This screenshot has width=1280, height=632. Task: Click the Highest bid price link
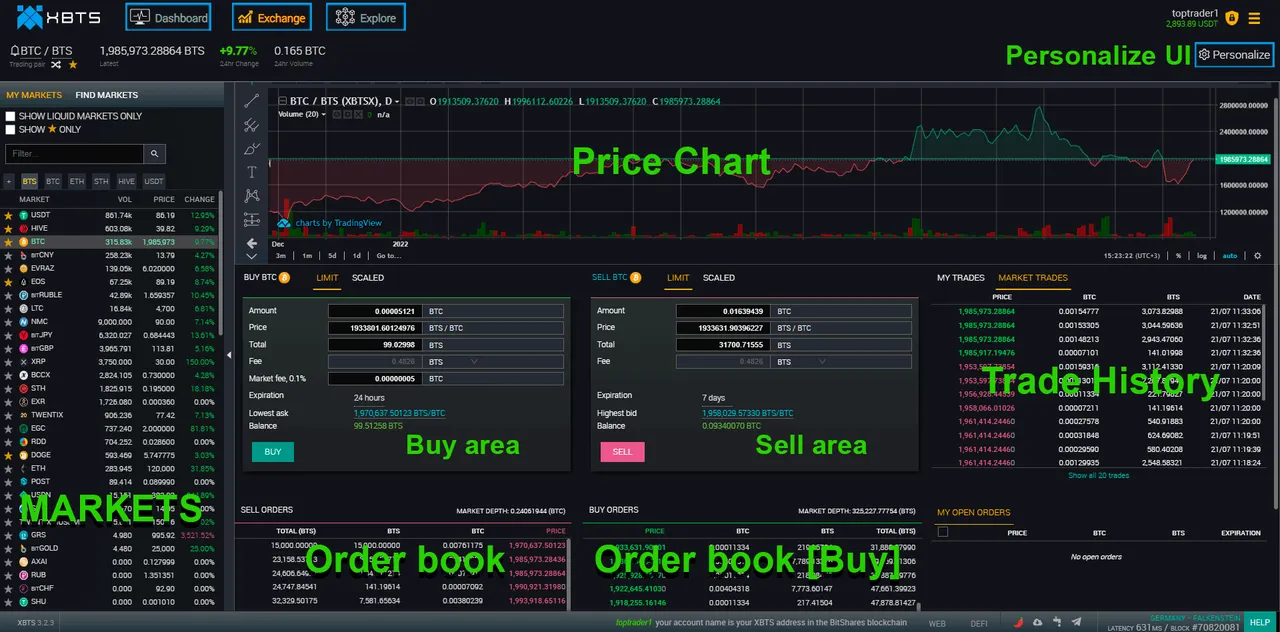click(x=748, y=413)
